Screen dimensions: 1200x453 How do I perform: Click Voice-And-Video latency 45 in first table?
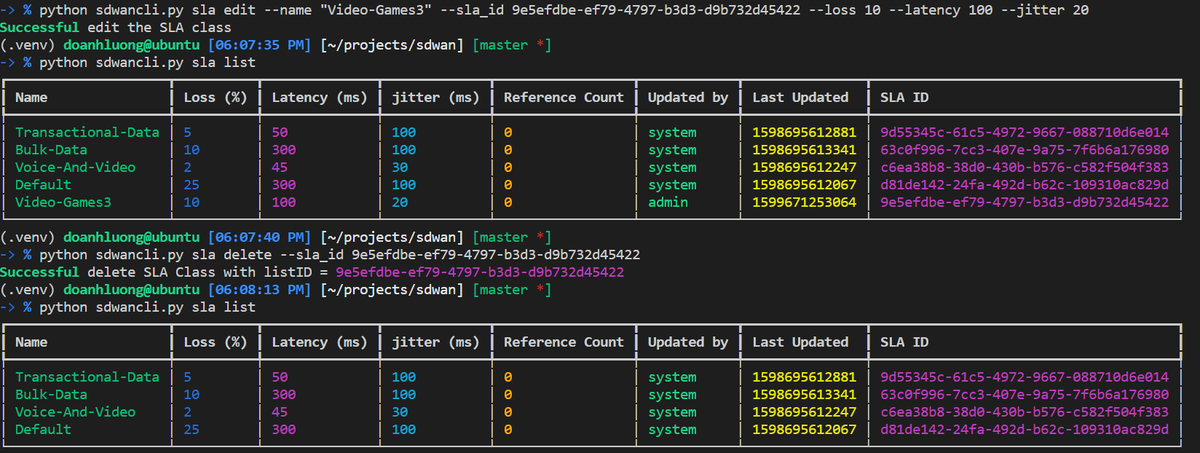pyautogui.click(x=279, y=167)
